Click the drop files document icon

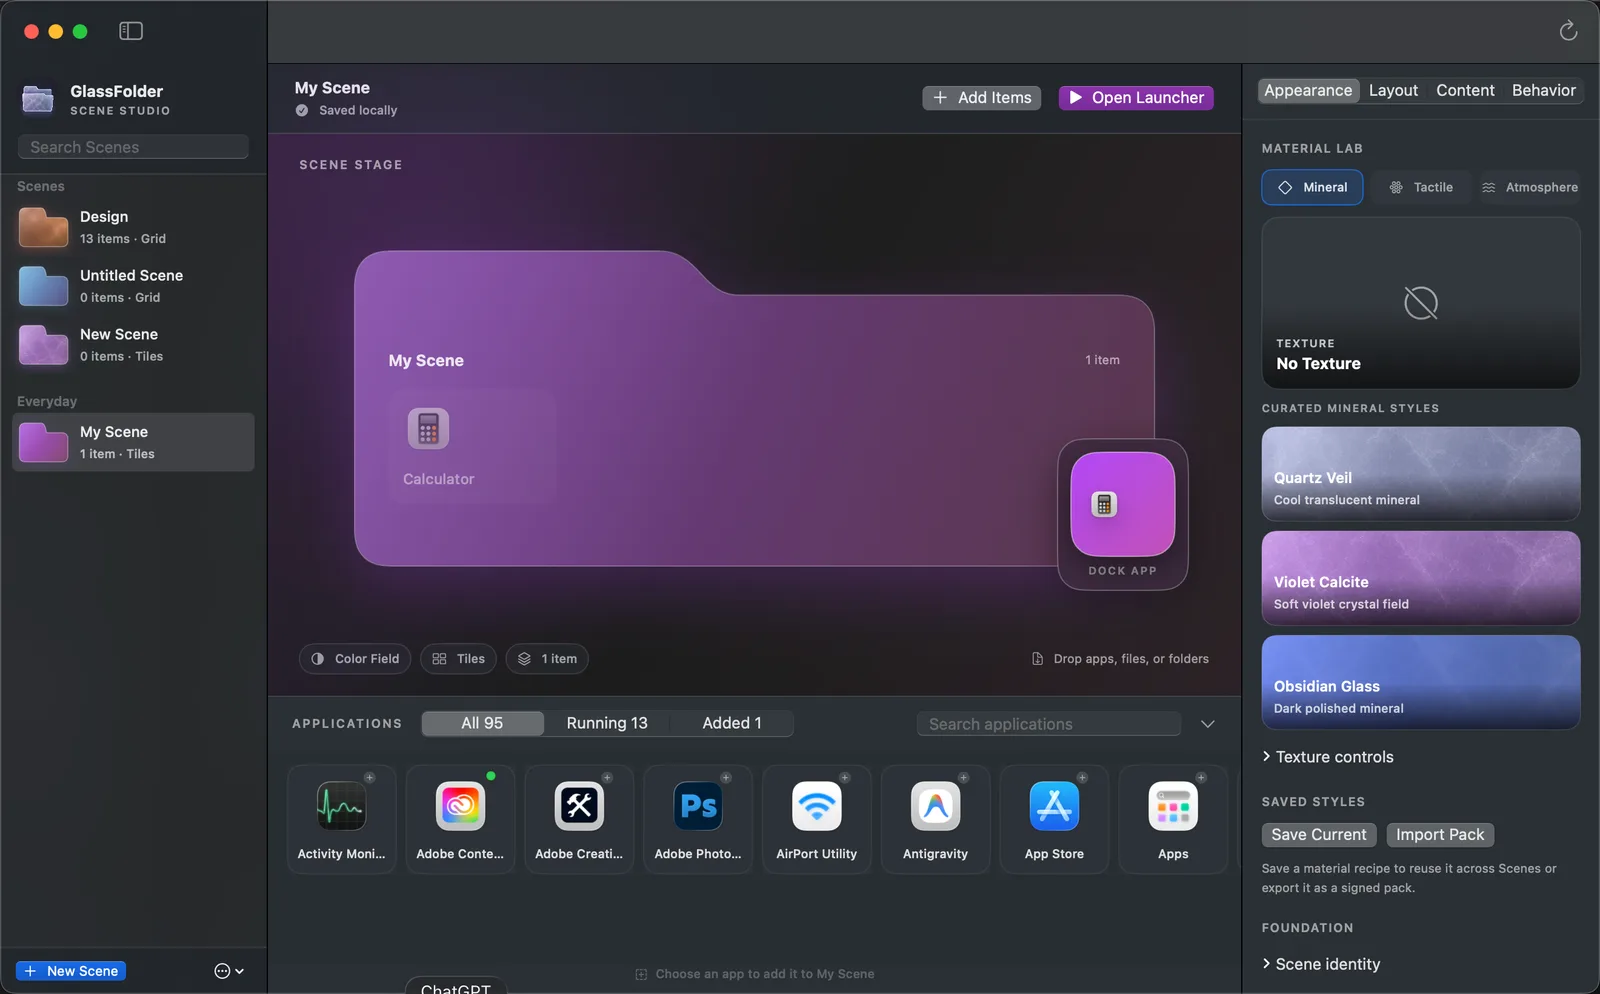point(1037,659)
